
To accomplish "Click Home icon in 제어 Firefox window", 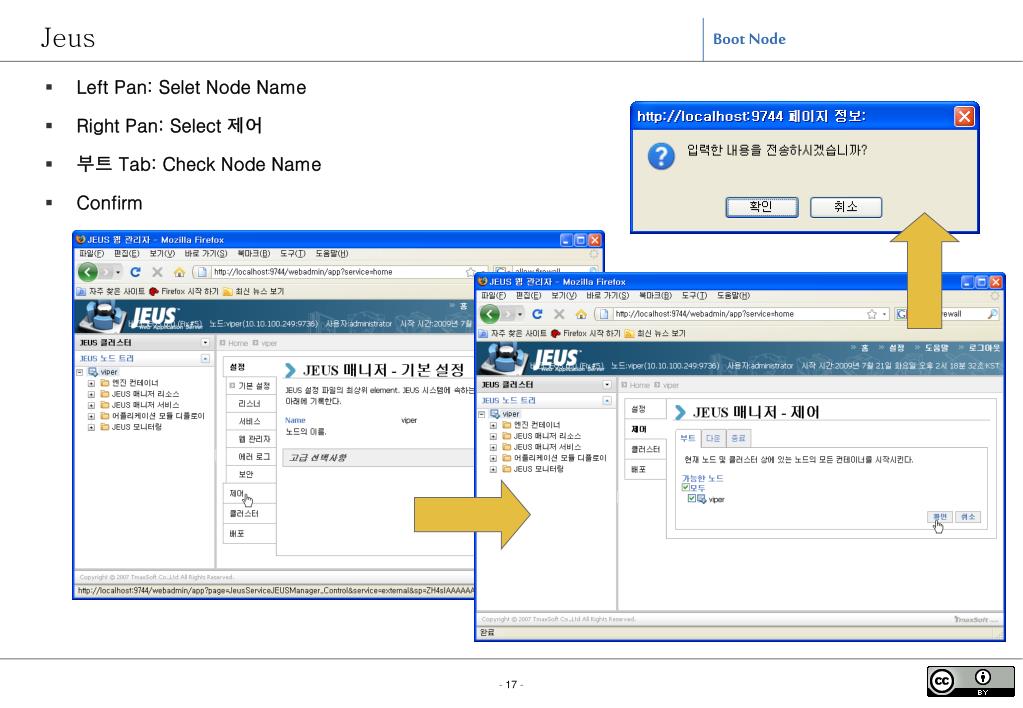I will pos(581,314).
